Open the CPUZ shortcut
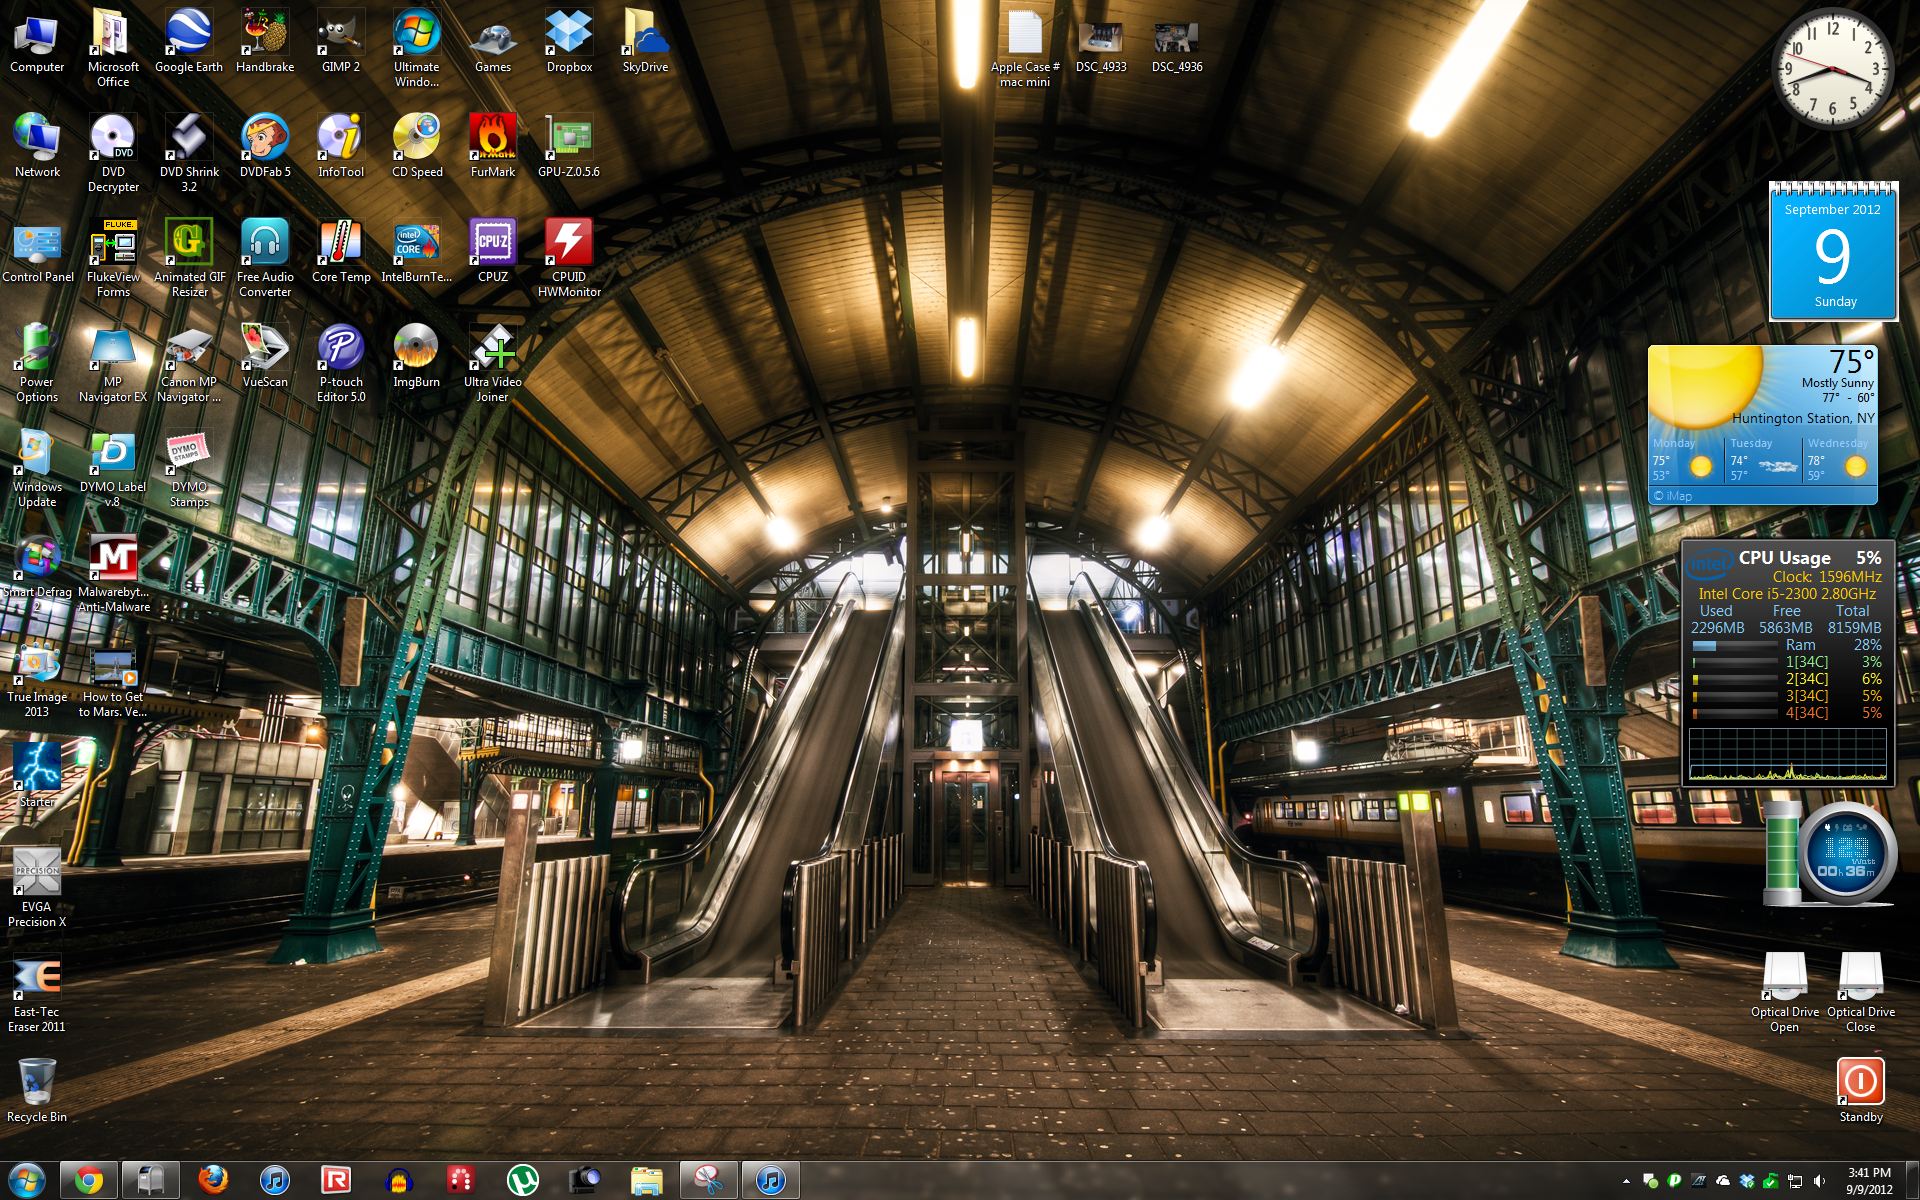This screenshot has height=1200, width=1920. click(493, 251)
